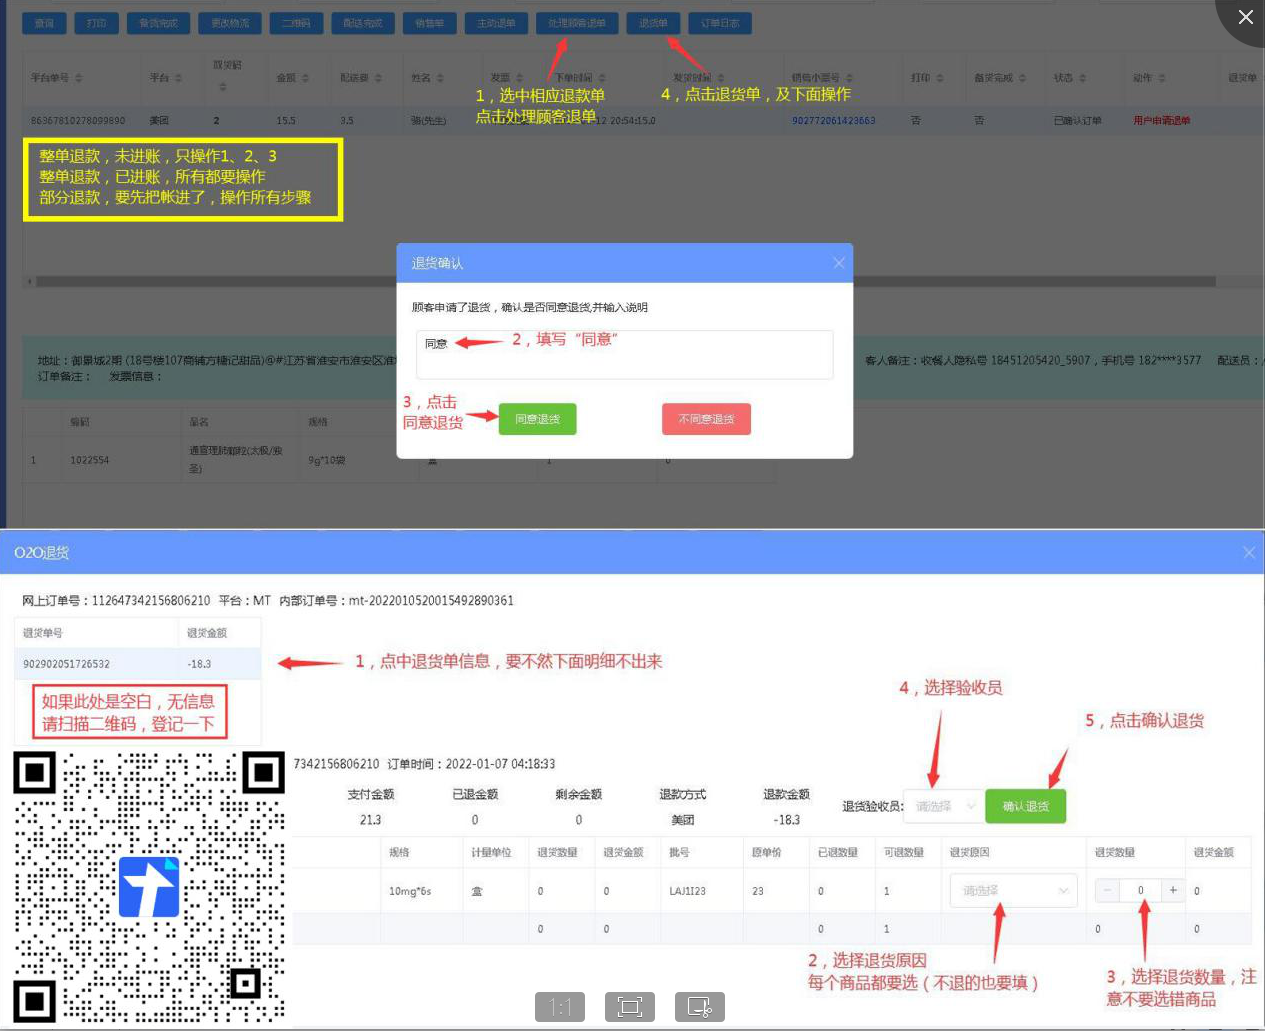Image resolution: width=1265 pixels, height=1031 pixels.
Task: Close the 退货确认 dialog X icon
Action: [839, 263]
